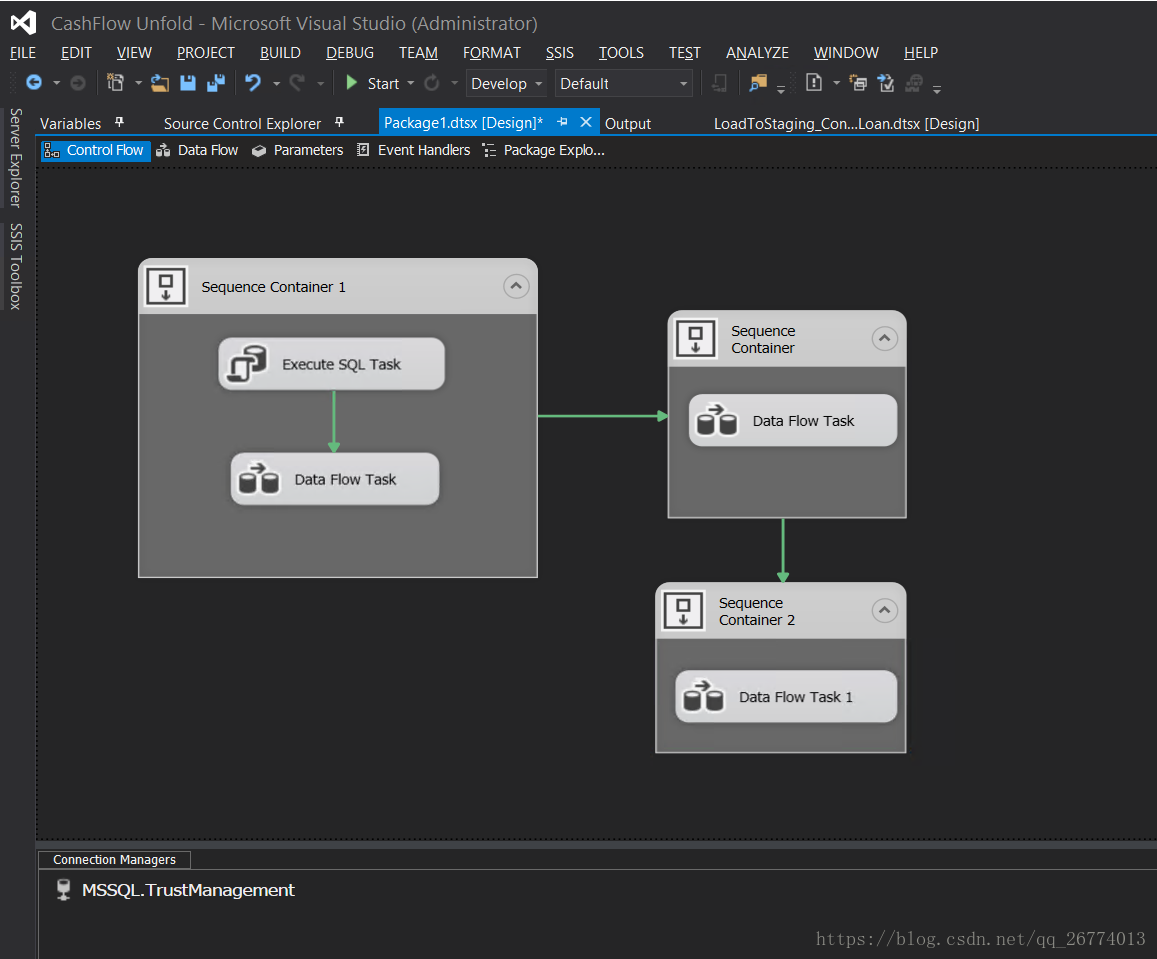Open the PROJECT menu
This screenshot has height=959, width=1157.
(x=206, y=53)
